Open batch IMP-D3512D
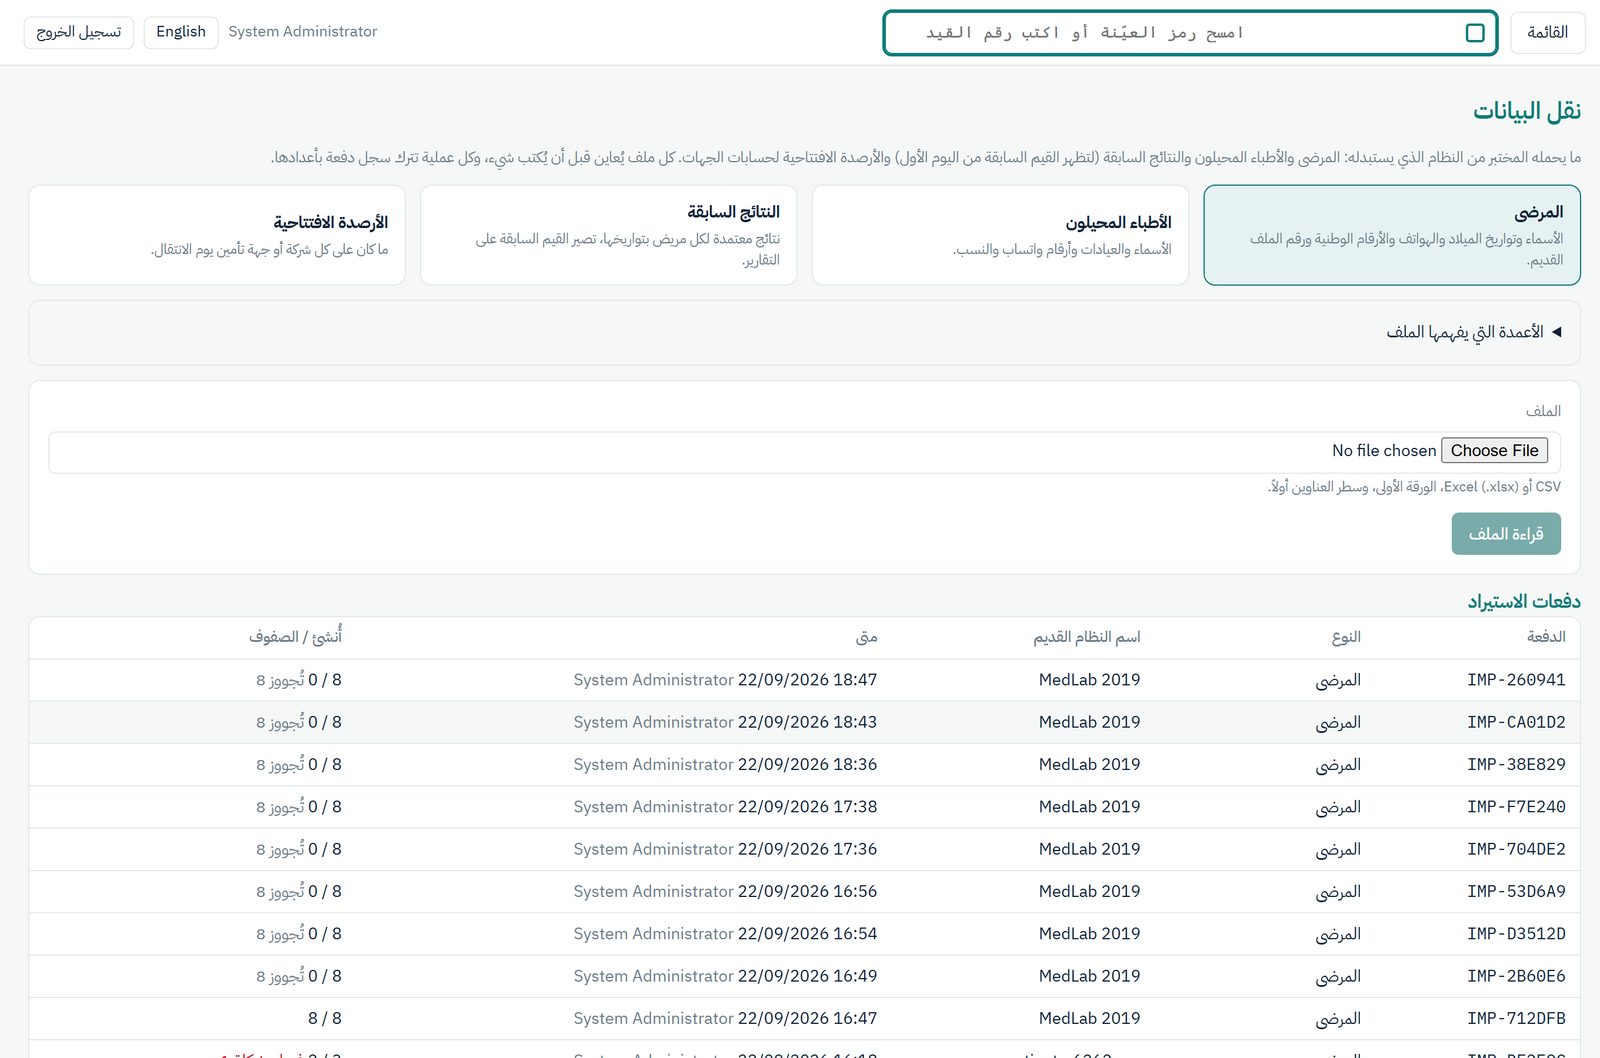Viewport: 1600px width, 1058px height. pos(1516,934)
